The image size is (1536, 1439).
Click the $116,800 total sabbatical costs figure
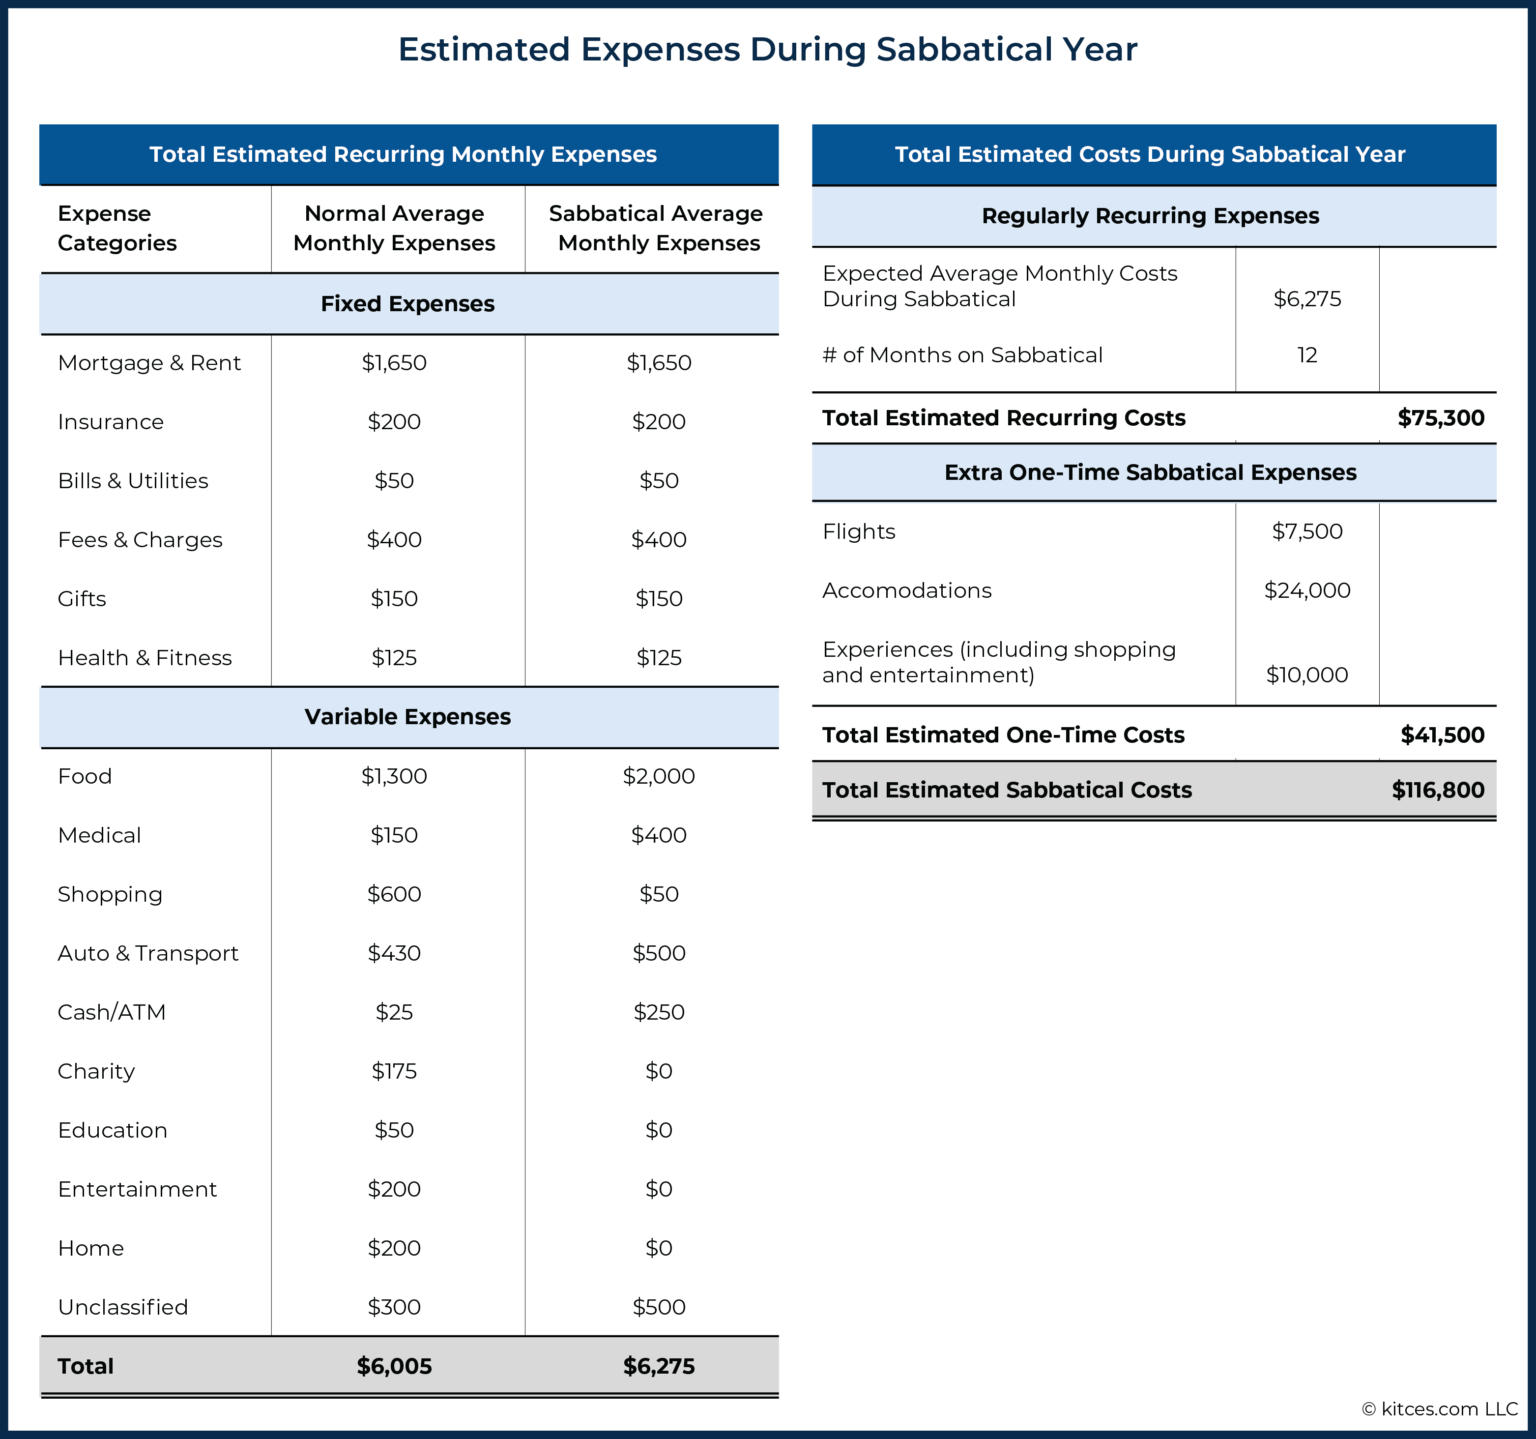(x=1437, y=790)
